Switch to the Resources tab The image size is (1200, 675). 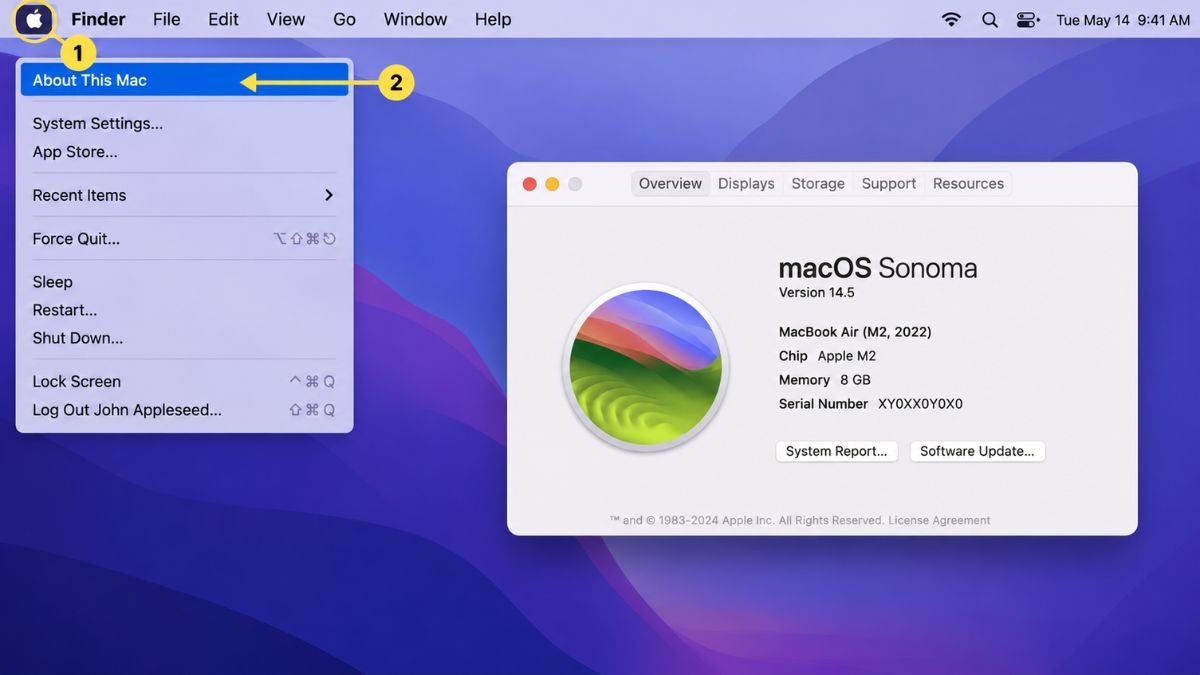click(968, 184)
